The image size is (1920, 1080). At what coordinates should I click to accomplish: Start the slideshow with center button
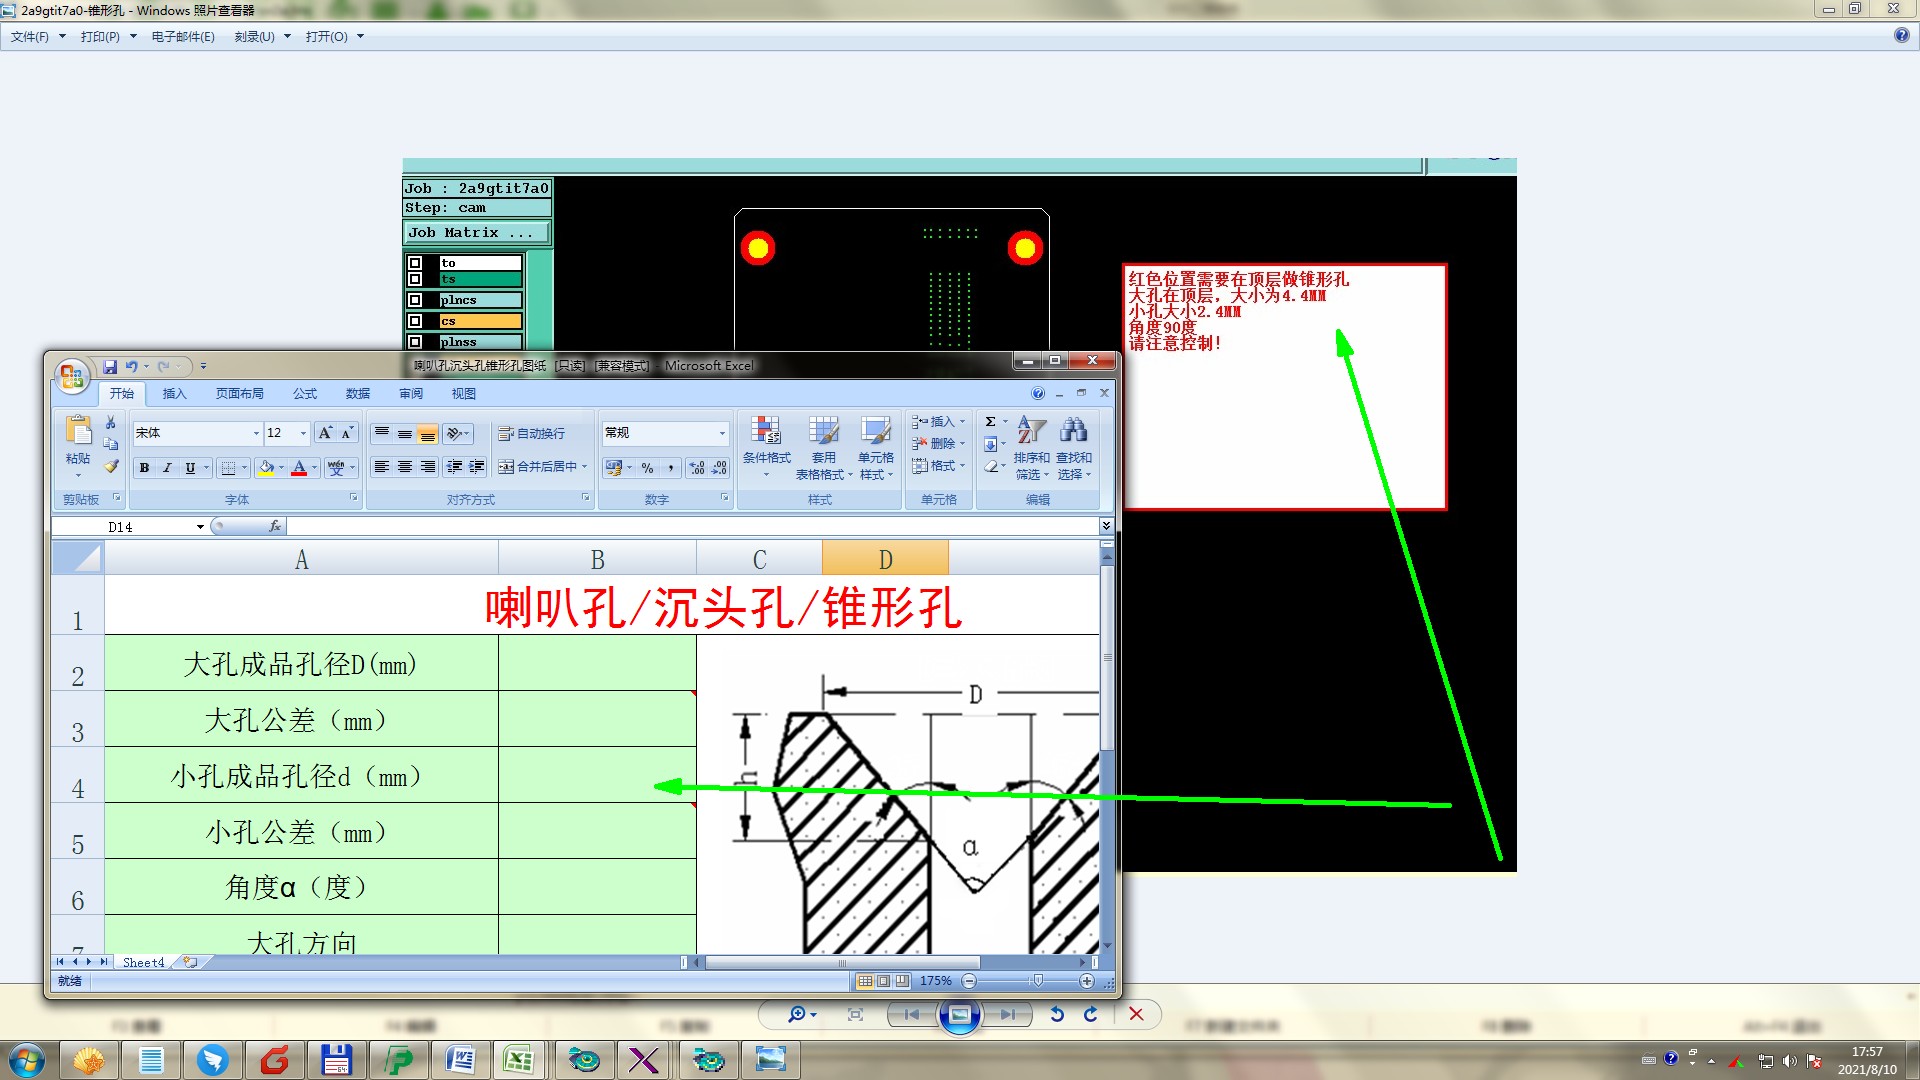coord(959,1015)
